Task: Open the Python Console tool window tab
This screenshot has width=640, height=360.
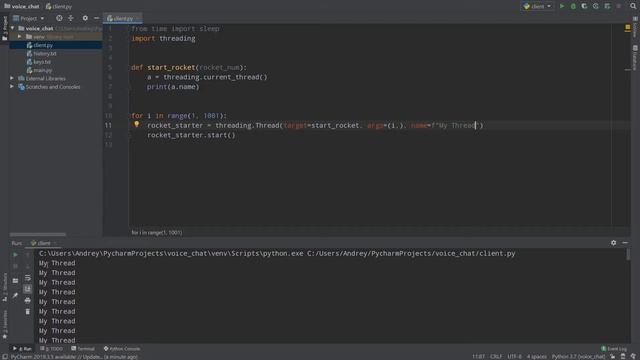Action: (x=122, y=349)
